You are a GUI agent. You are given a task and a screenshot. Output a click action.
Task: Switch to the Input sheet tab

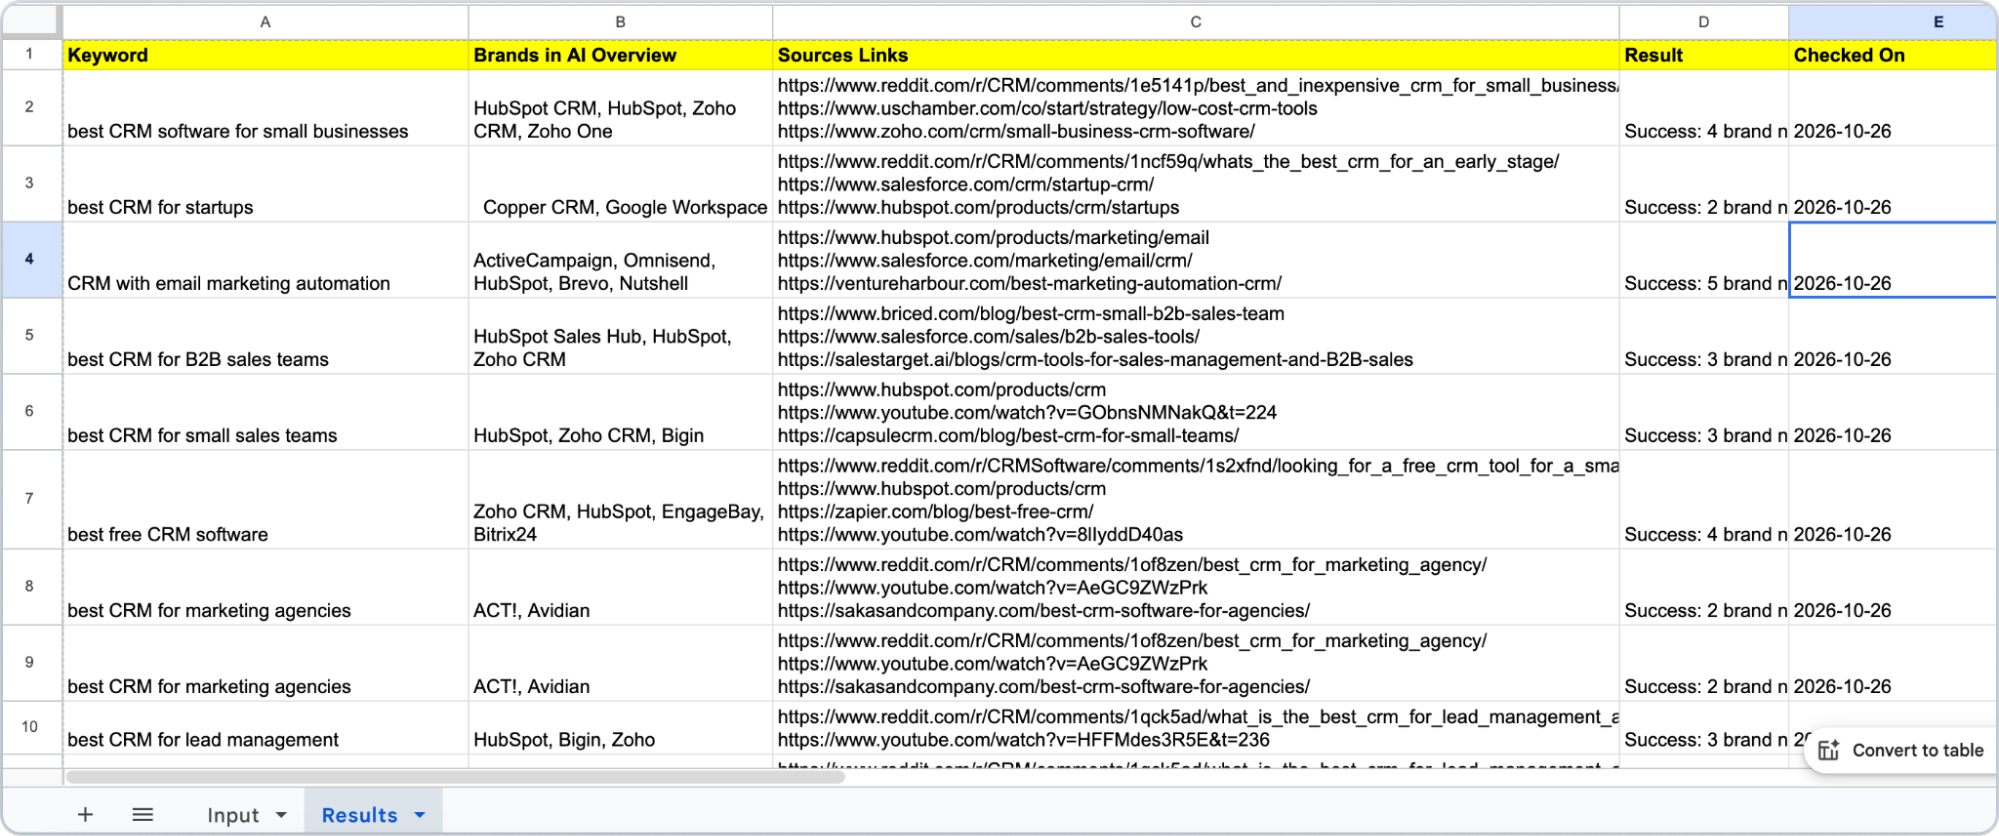[233, 815]
